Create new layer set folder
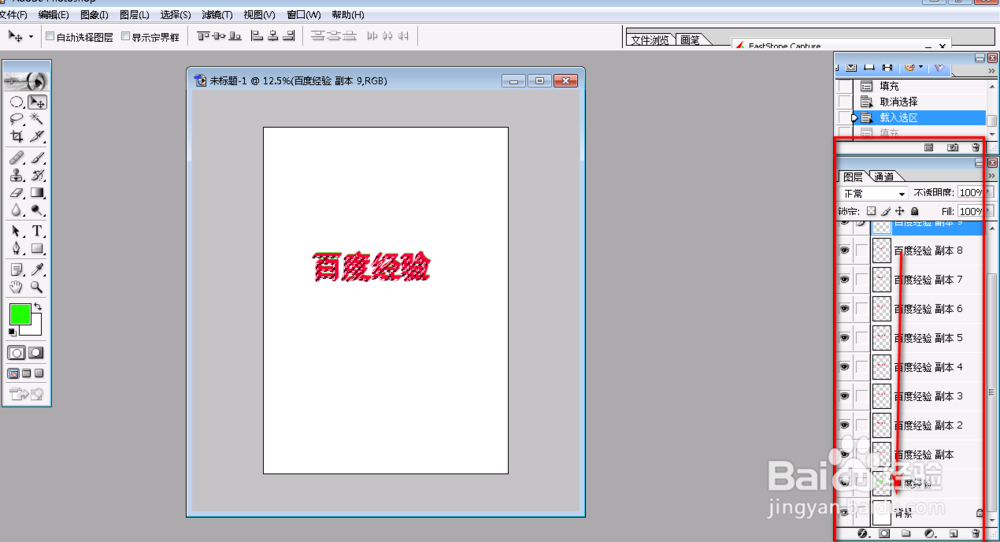Viewport: 1000px width, 542px height. tap(906, 533)
